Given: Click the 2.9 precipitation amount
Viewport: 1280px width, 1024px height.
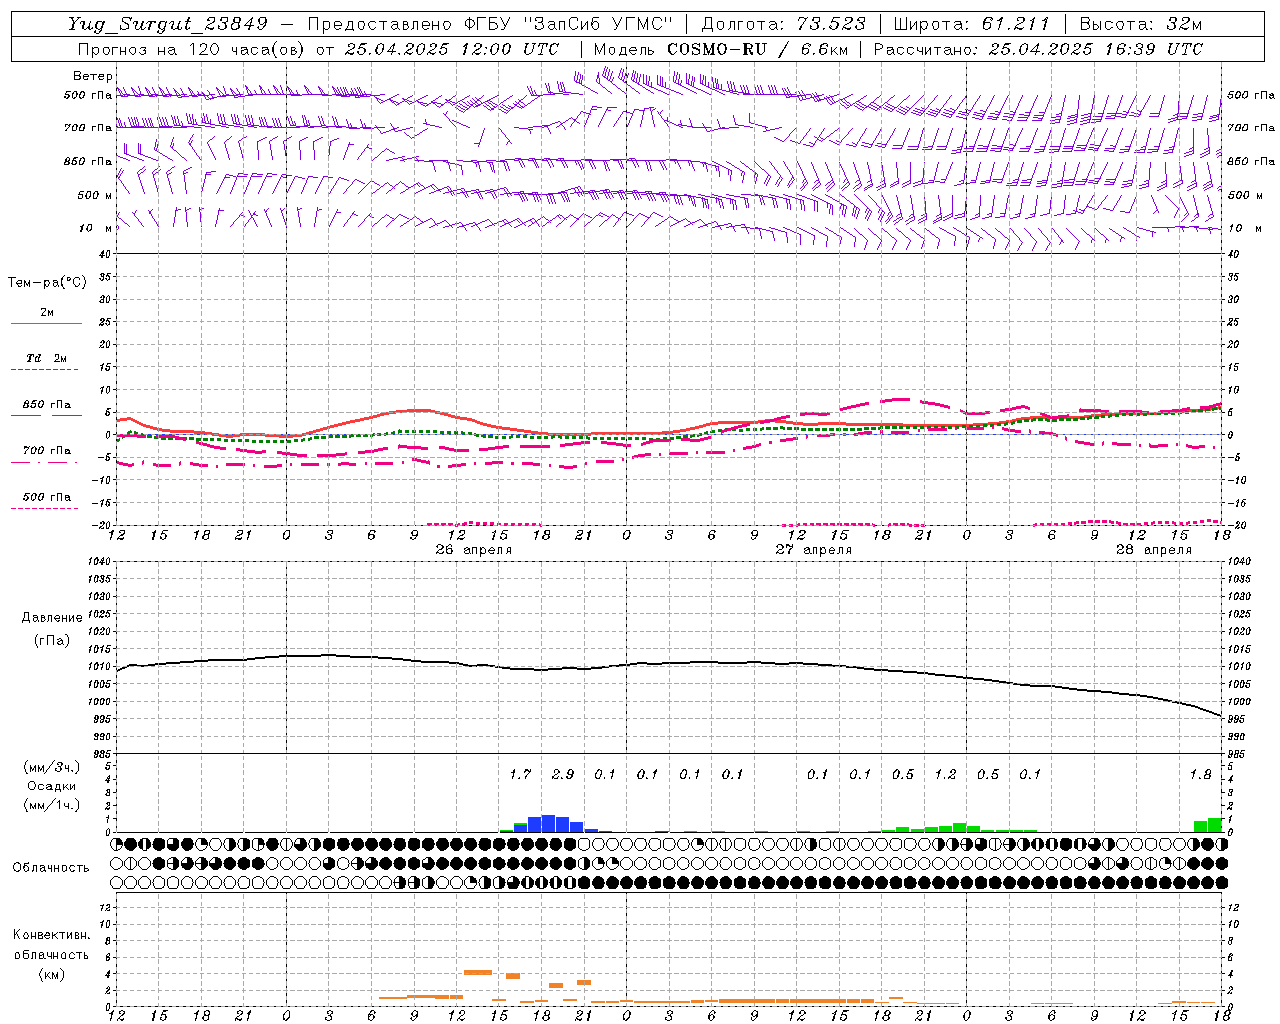Looking at the screenshot, I should [563, 774].
